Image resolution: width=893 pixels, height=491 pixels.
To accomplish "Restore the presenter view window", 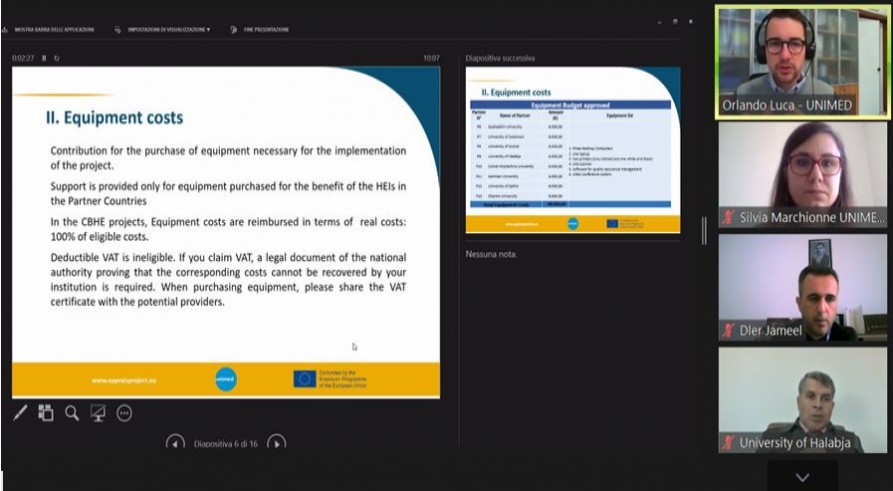I will click(675, 22).
